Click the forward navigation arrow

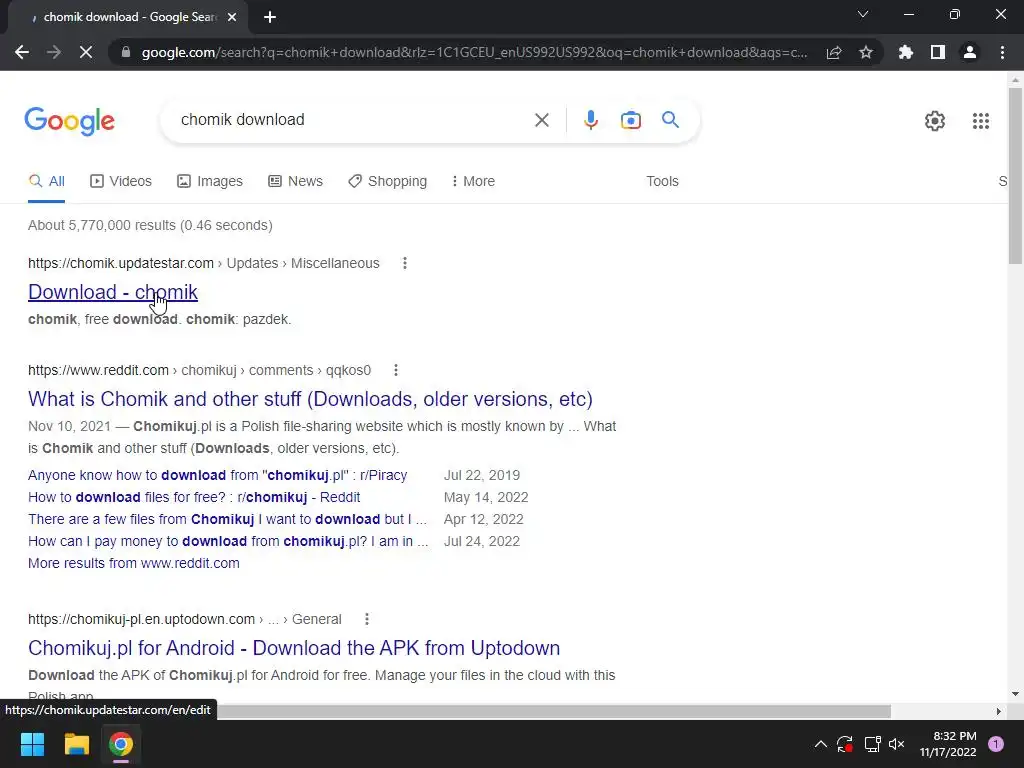point(54,52)
